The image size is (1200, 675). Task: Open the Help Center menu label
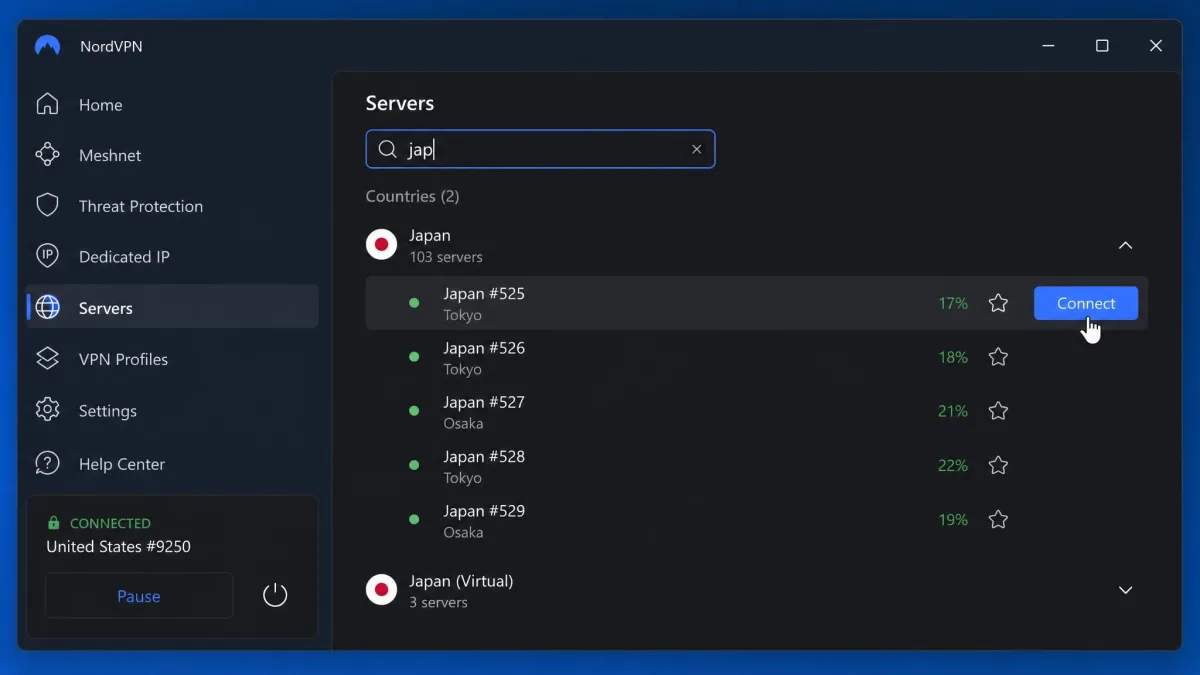[x=122, y=464]
